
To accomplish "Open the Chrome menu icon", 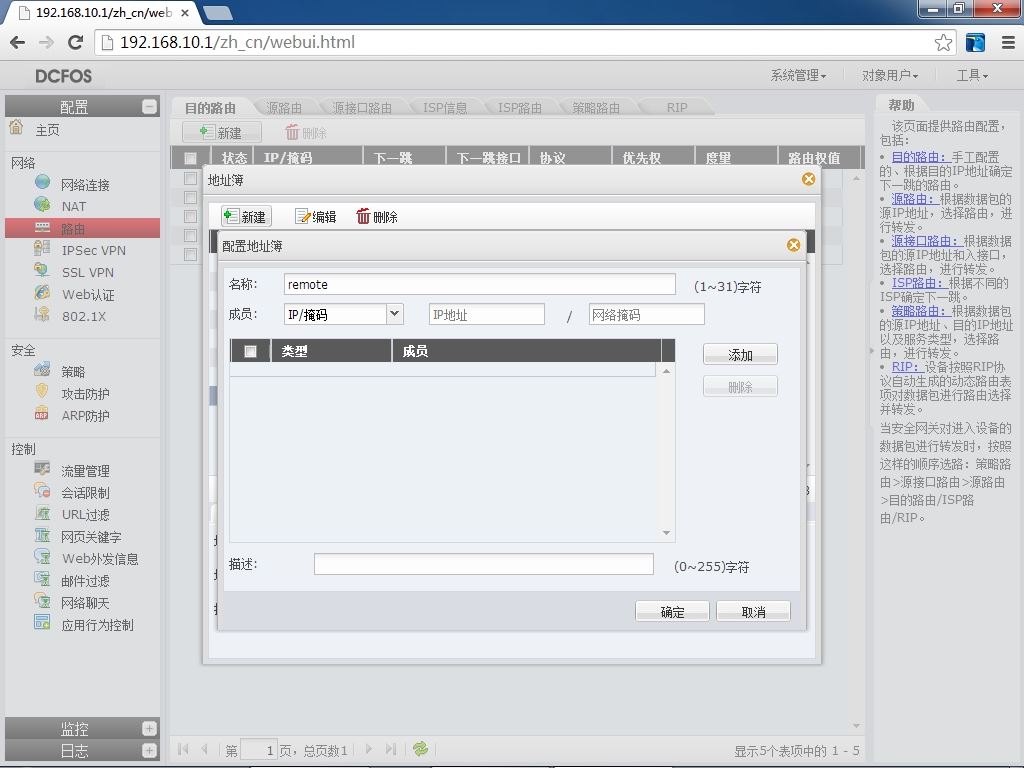I will (x=1008, y=42).
